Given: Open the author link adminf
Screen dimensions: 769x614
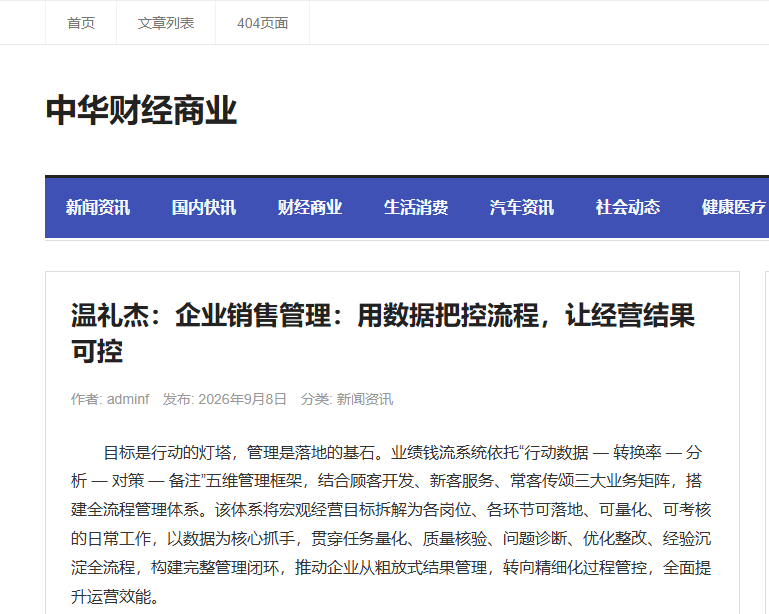Looking at the screenshot, I should tap(128, 399).
